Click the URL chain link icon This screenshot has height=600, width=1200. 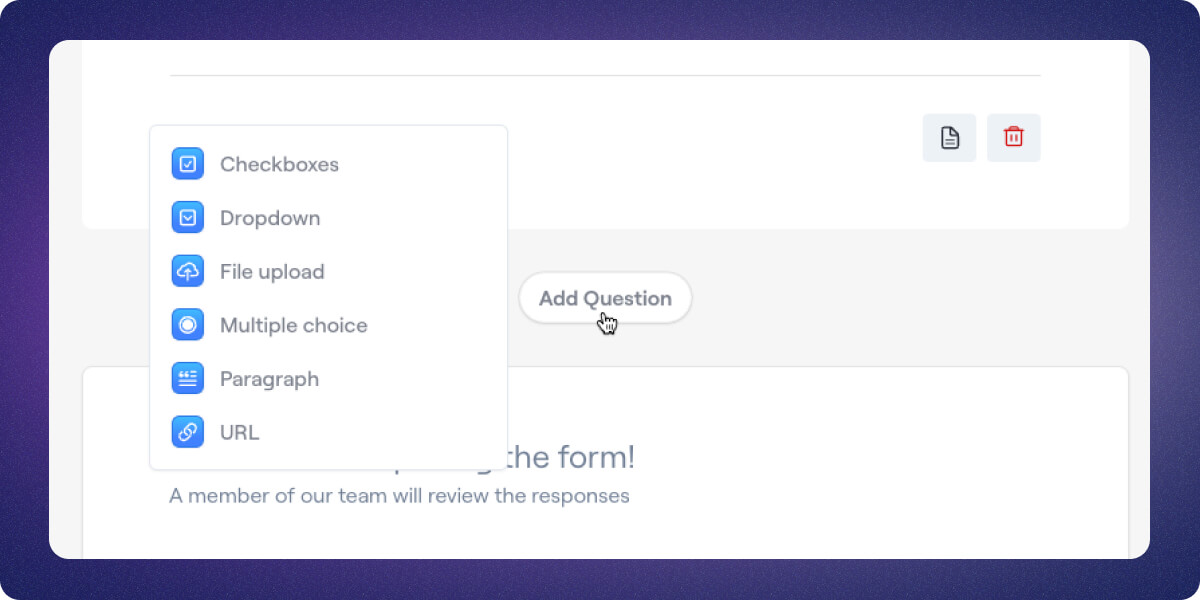pyautogui.click(x=188, y=432)
